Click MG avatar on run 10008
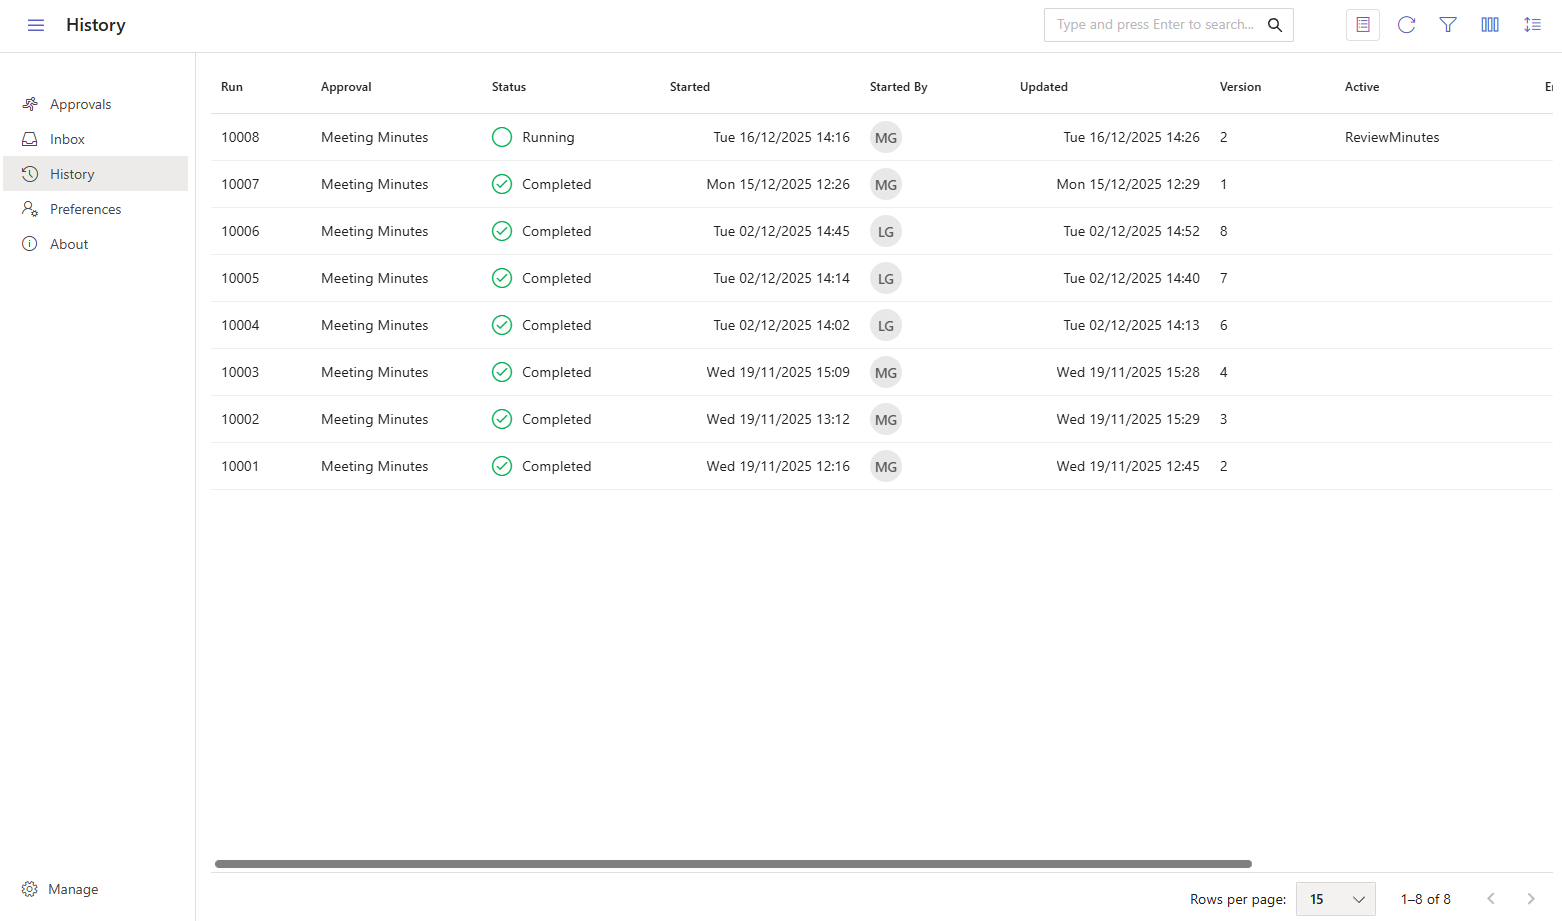The height and width of the screenshot is (921, 1562). 885,138
